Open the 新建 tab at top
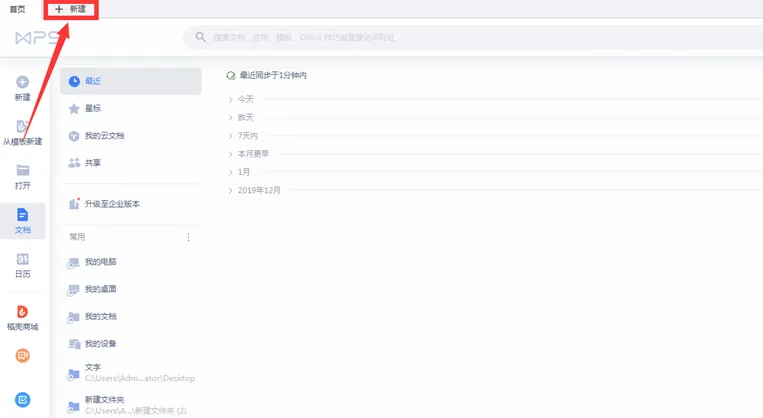Viewport: 763px width, 418px height. pos(71,9)
